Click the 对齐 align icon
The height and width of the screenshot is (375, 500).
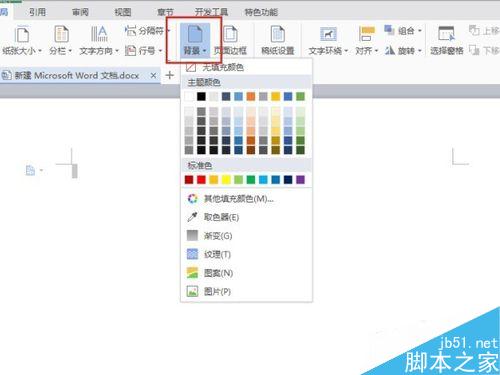click(367, 34)
